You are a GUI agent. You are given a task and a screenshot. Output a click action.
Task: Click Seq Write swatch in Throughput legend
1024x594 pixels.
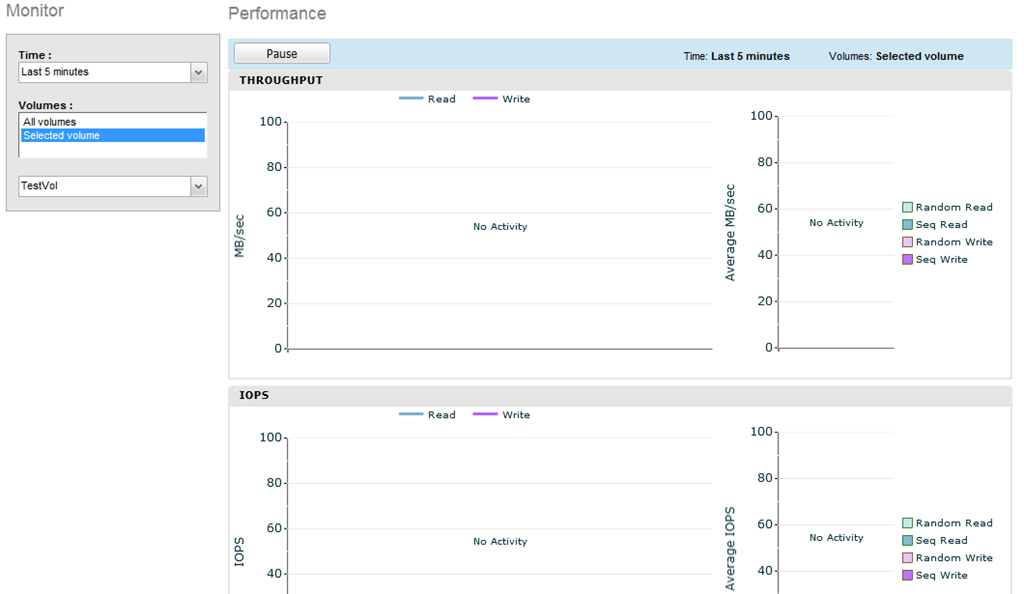point(907,260)
